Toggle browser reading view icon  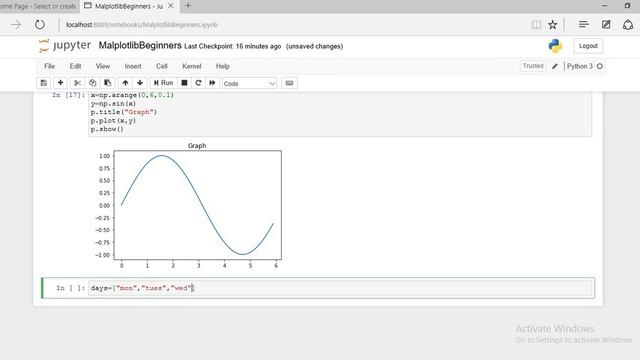click(x=536, y=24)
